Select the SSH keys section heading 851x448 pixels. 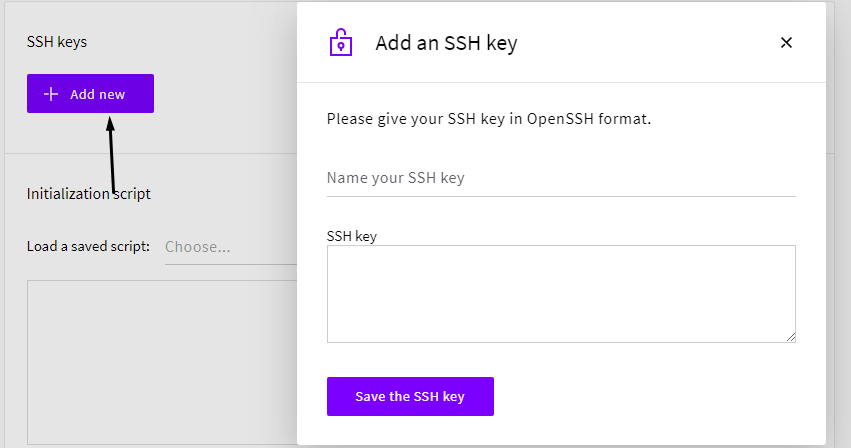click(x=57, y=42)
